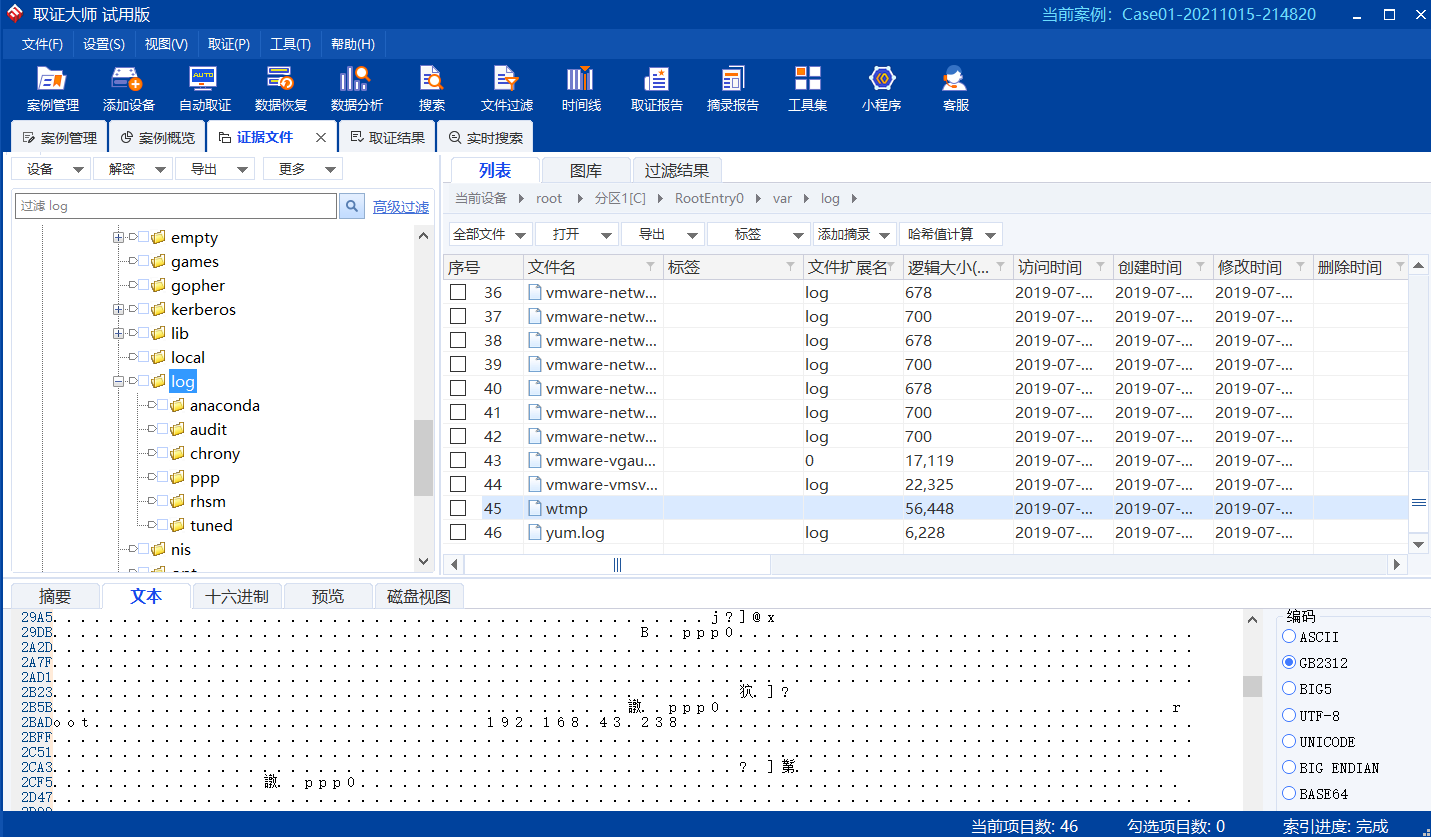Click var in breadcrumb path
The width and height of the screenshot is (1431, 837).
[782, 199]
